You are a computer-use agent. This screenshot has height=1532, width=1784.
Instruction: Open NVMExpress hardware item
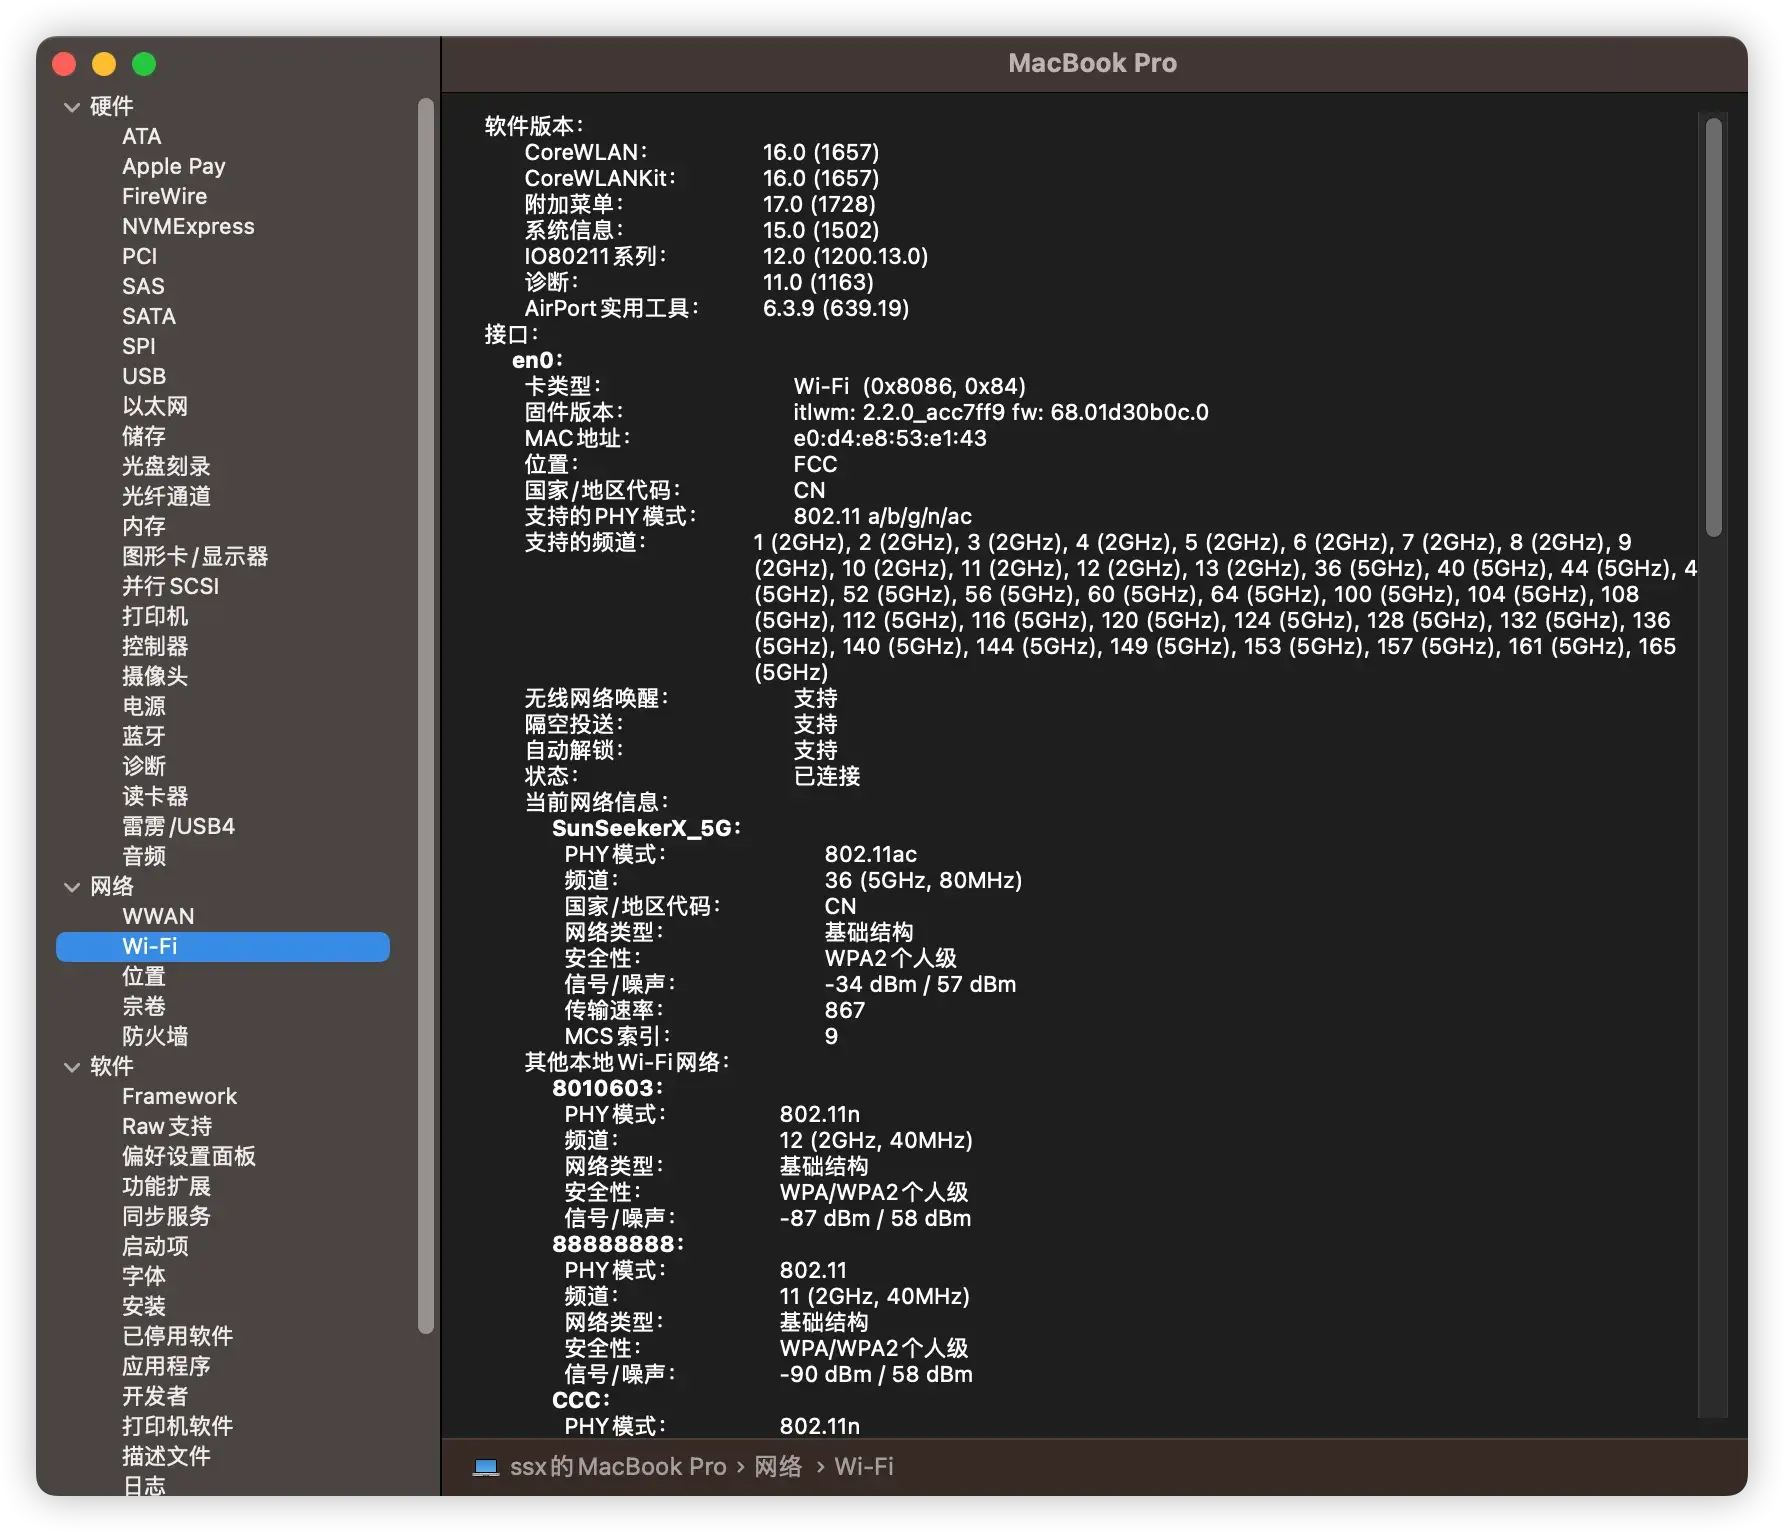[188, 227]
